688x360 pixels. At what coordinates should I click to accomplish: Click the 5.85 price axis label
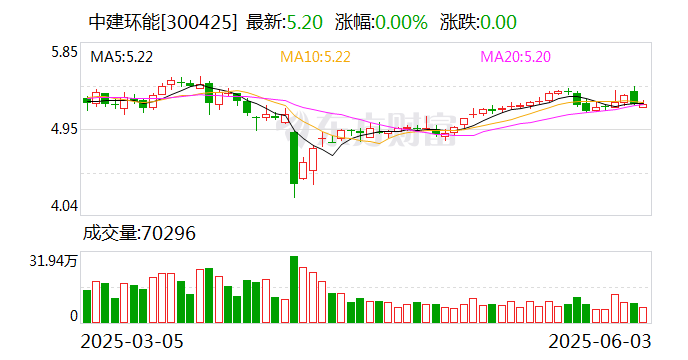(64, 52)
